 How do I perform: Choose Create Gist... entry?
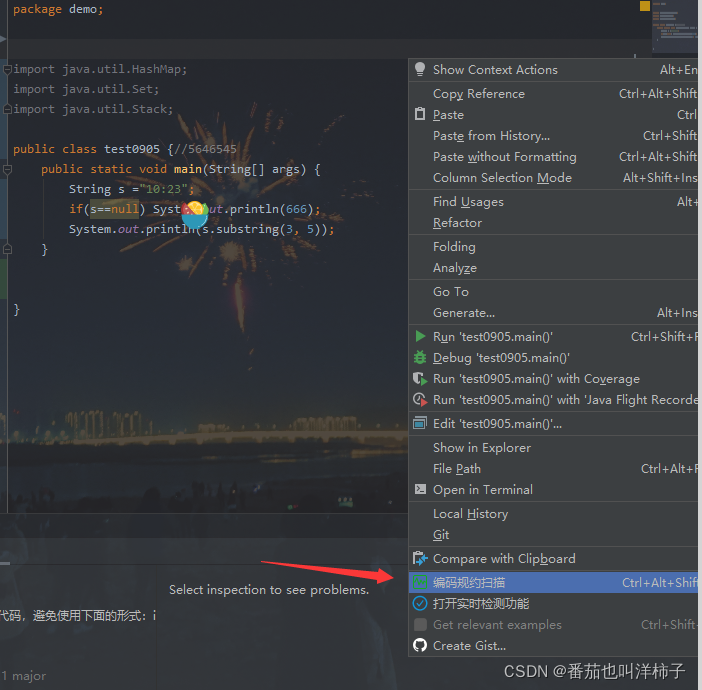tap(553, 646)
